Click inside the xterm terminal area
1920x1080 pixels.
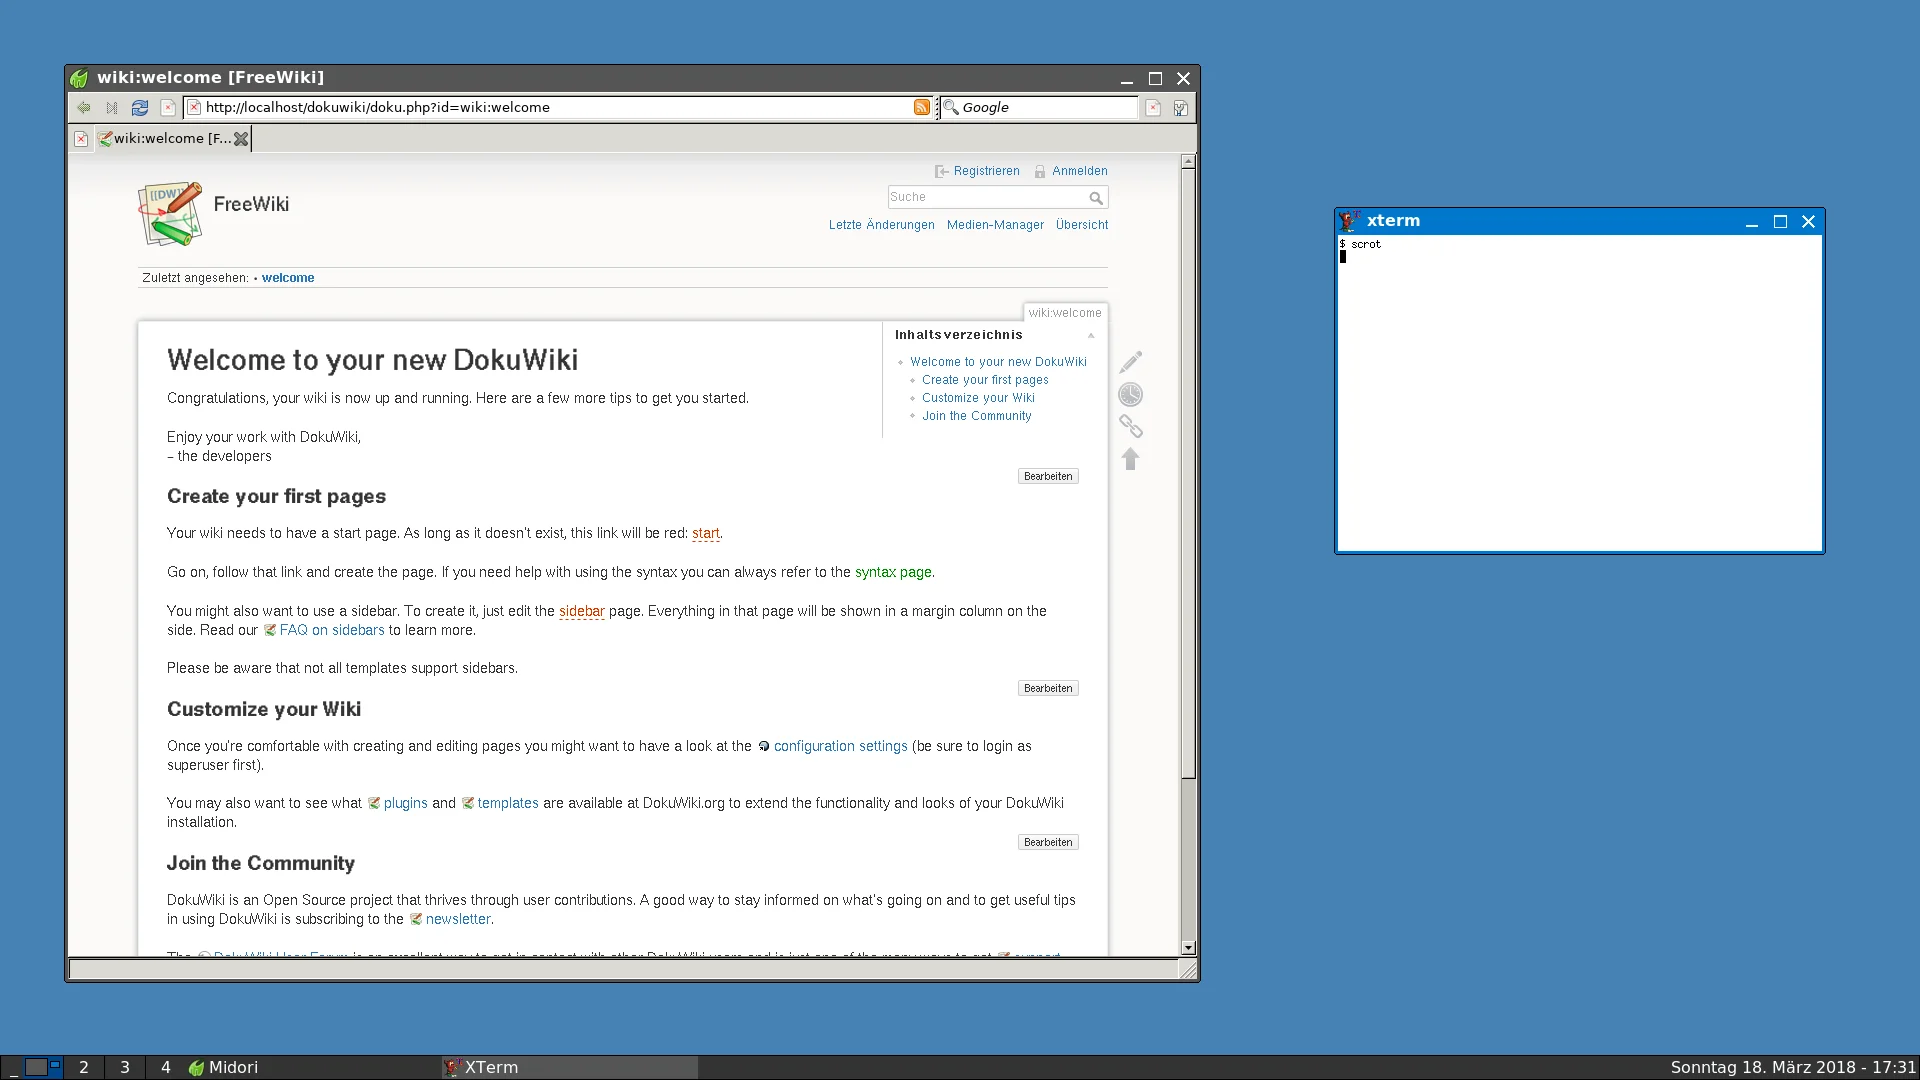click(1579, 393)
